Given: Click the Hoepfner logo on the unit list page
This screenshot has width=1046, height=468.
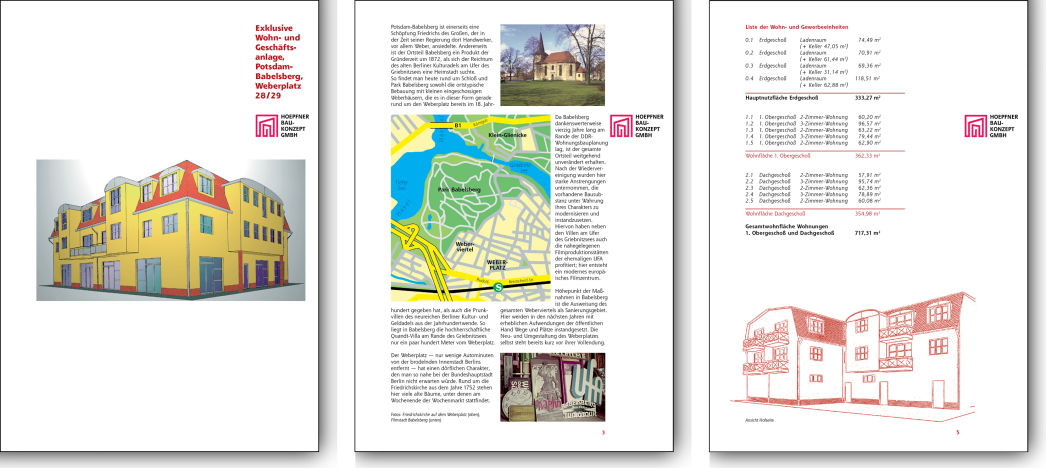Looking at the screenshot, I should click(x=976, y=126).
